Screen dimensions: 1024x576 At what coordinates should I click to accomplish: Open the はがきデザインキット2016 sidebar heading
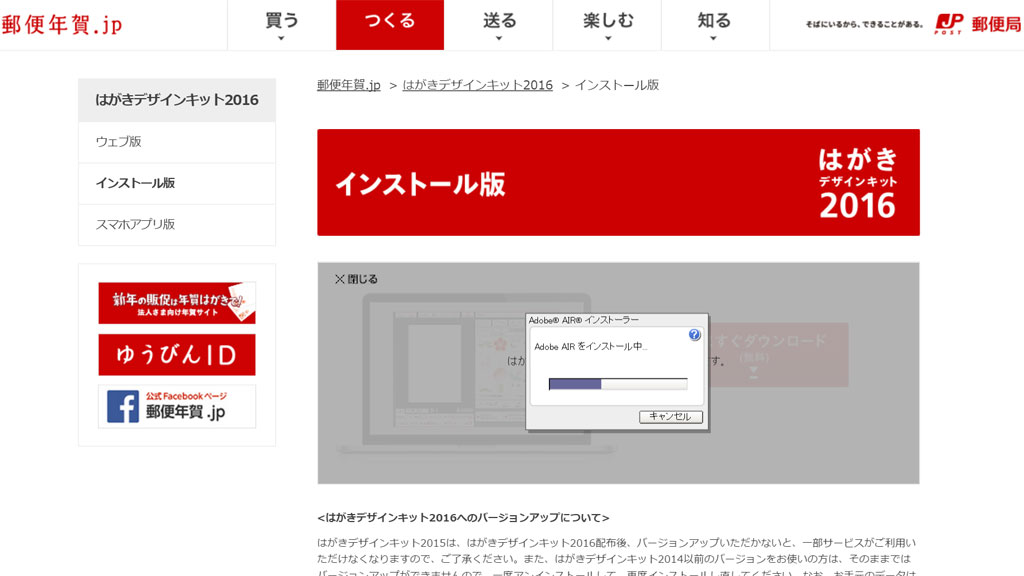(x=177, y=100)
